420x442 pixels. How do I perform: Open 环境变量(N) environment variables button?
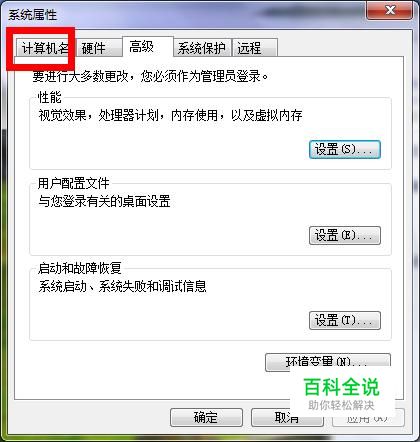click(328, 362)
